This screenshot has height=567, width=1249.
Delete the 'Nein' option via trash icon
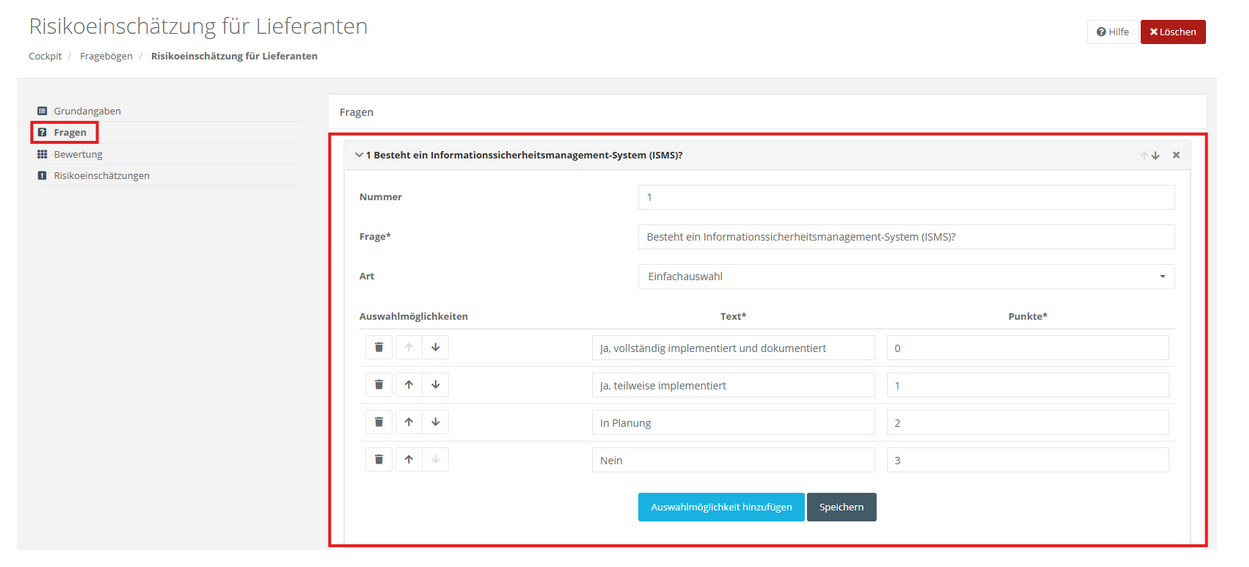(x=379, y=459)
